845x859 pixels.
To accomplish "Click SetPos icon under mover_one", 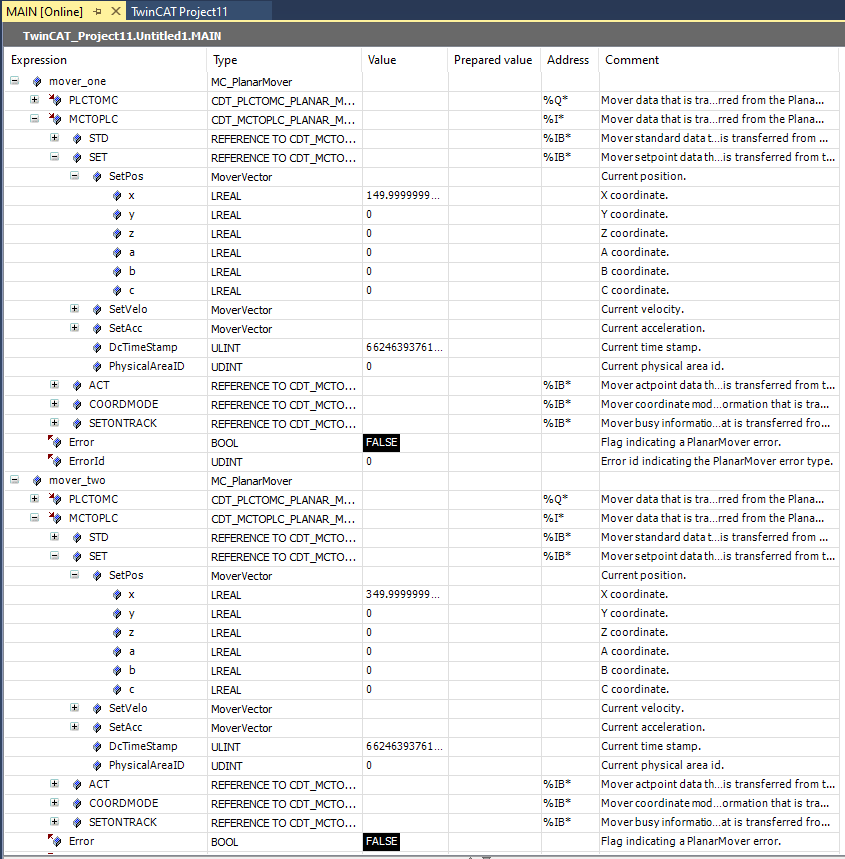I will tap(97, 176).
